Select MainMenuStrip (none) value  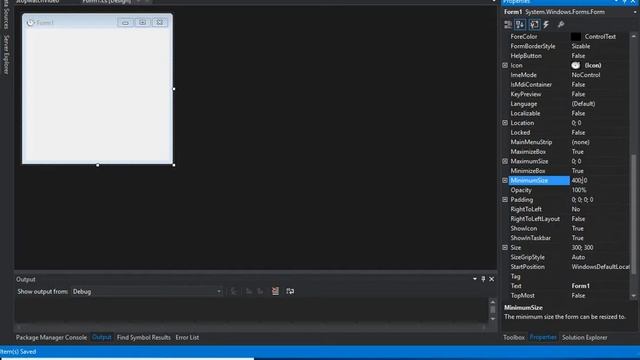(x=580, y=142)
